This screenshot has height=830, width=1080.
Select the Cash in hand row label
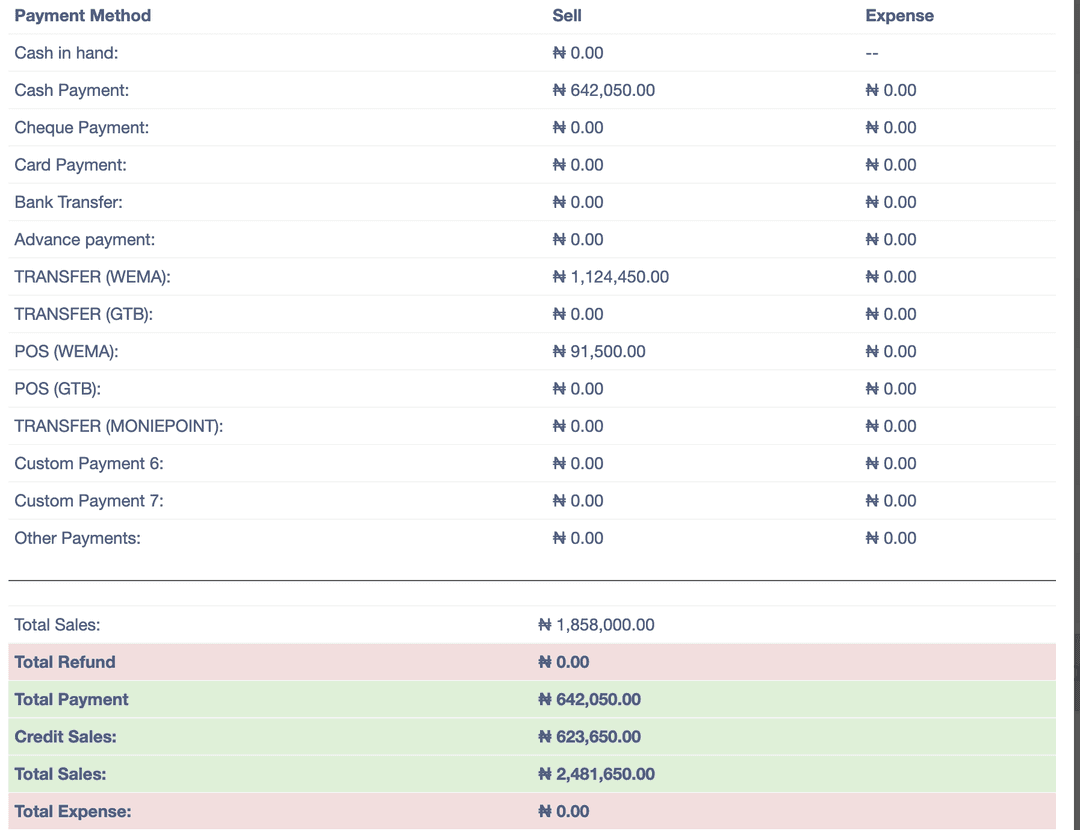[x=66, y=53]
